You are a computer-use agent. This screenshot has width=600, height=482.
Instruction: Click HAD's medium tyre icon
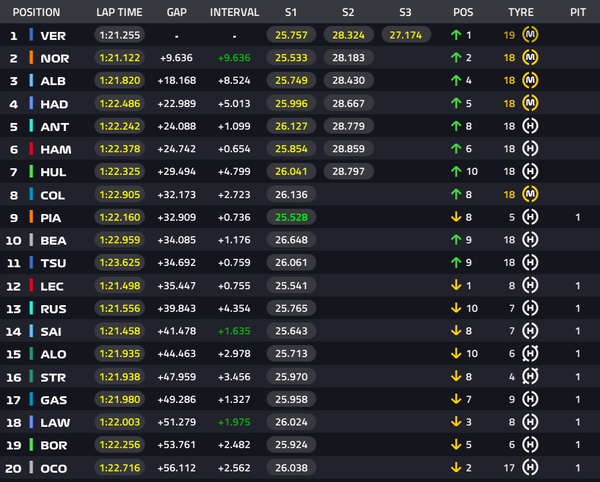click(530, 103)
